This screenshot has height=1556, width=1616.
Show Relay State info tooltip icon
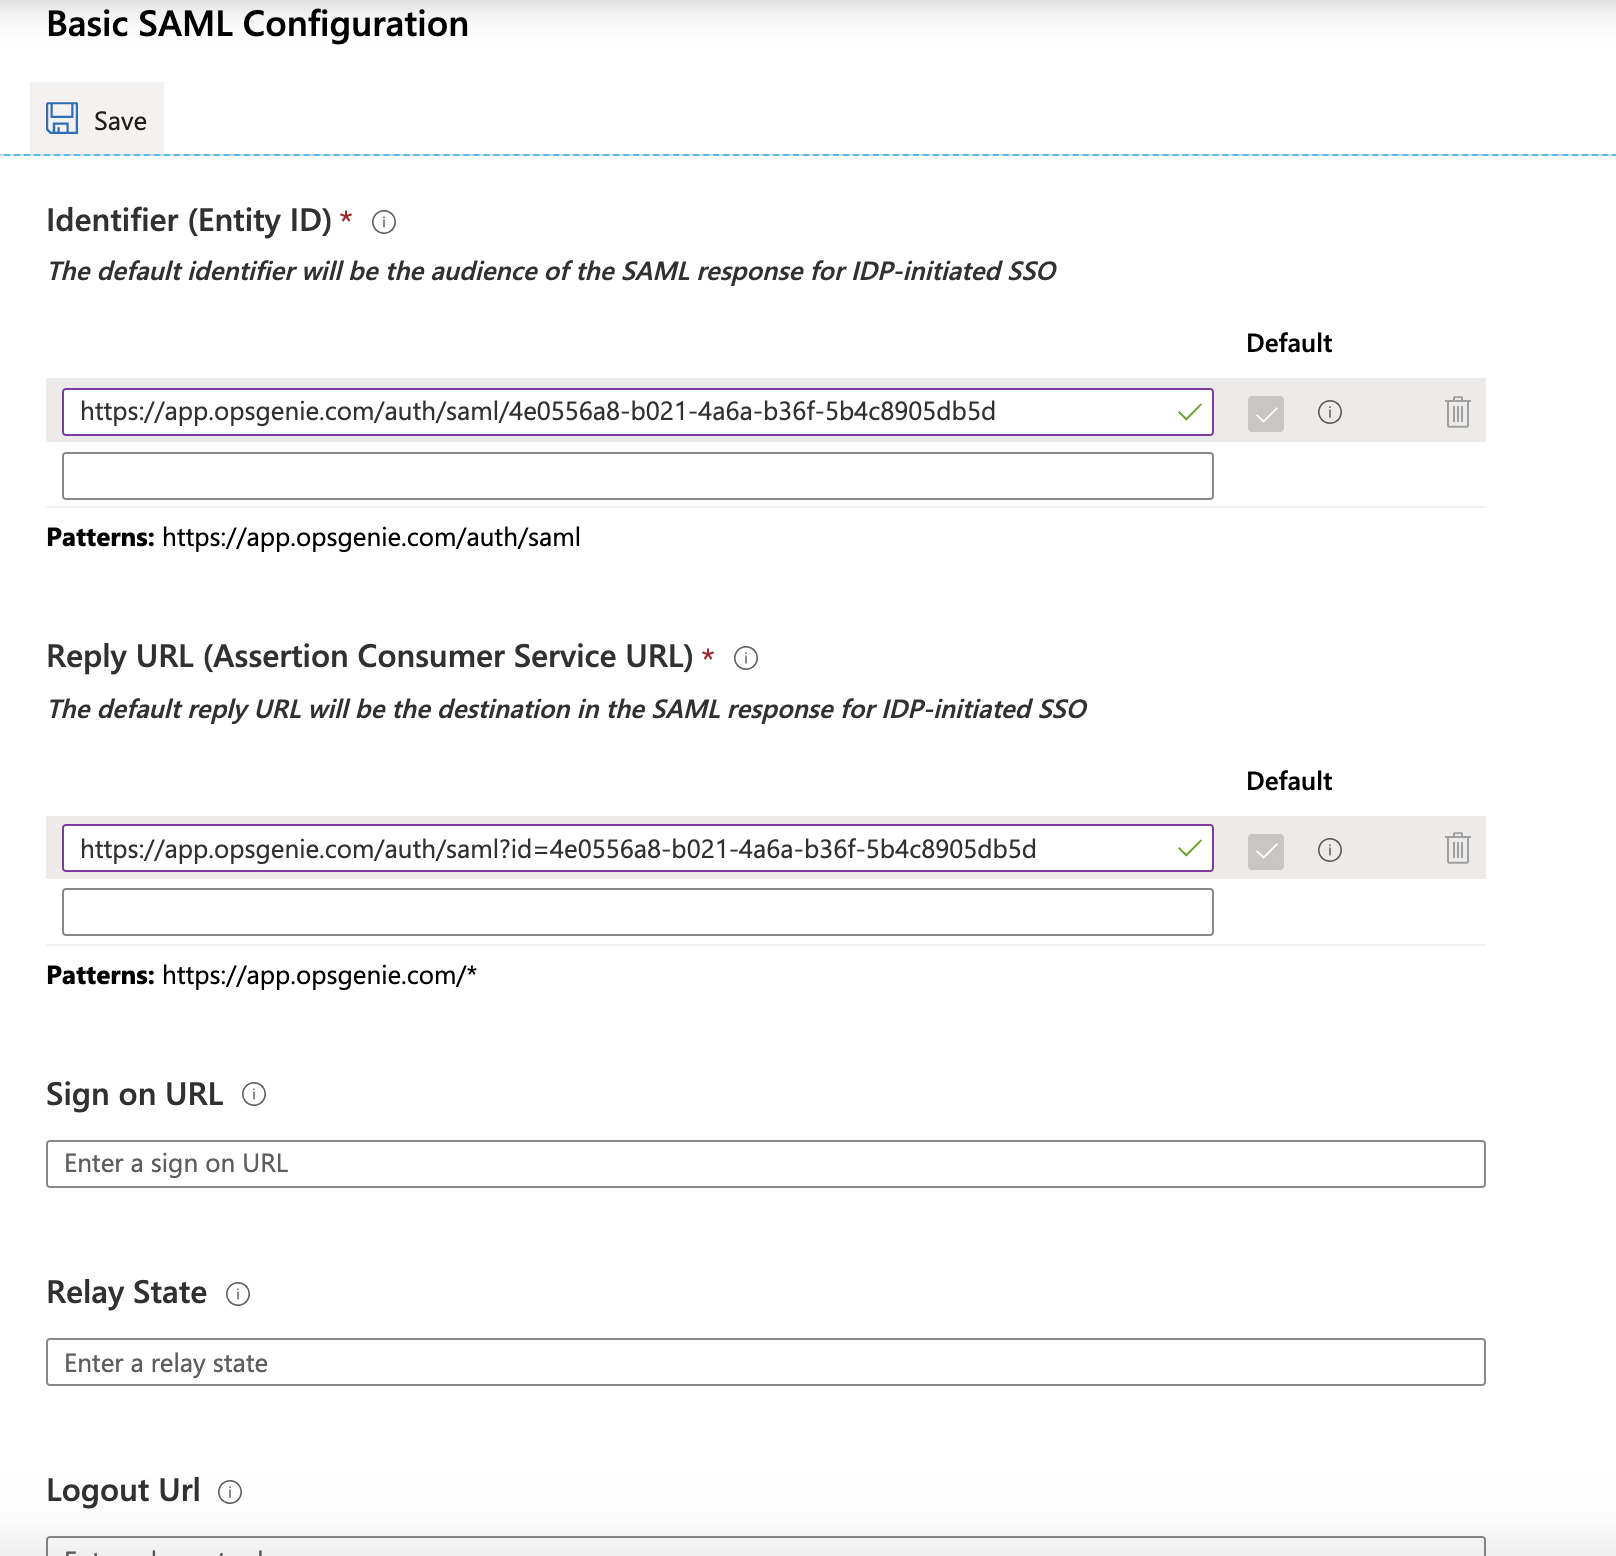click(x=238, y=1294)
